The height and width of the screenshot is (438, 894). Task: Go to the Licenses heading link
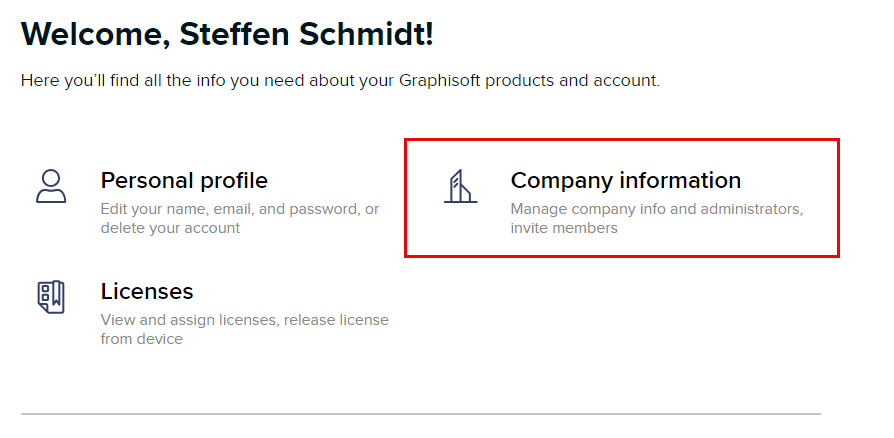pos(147,292)
